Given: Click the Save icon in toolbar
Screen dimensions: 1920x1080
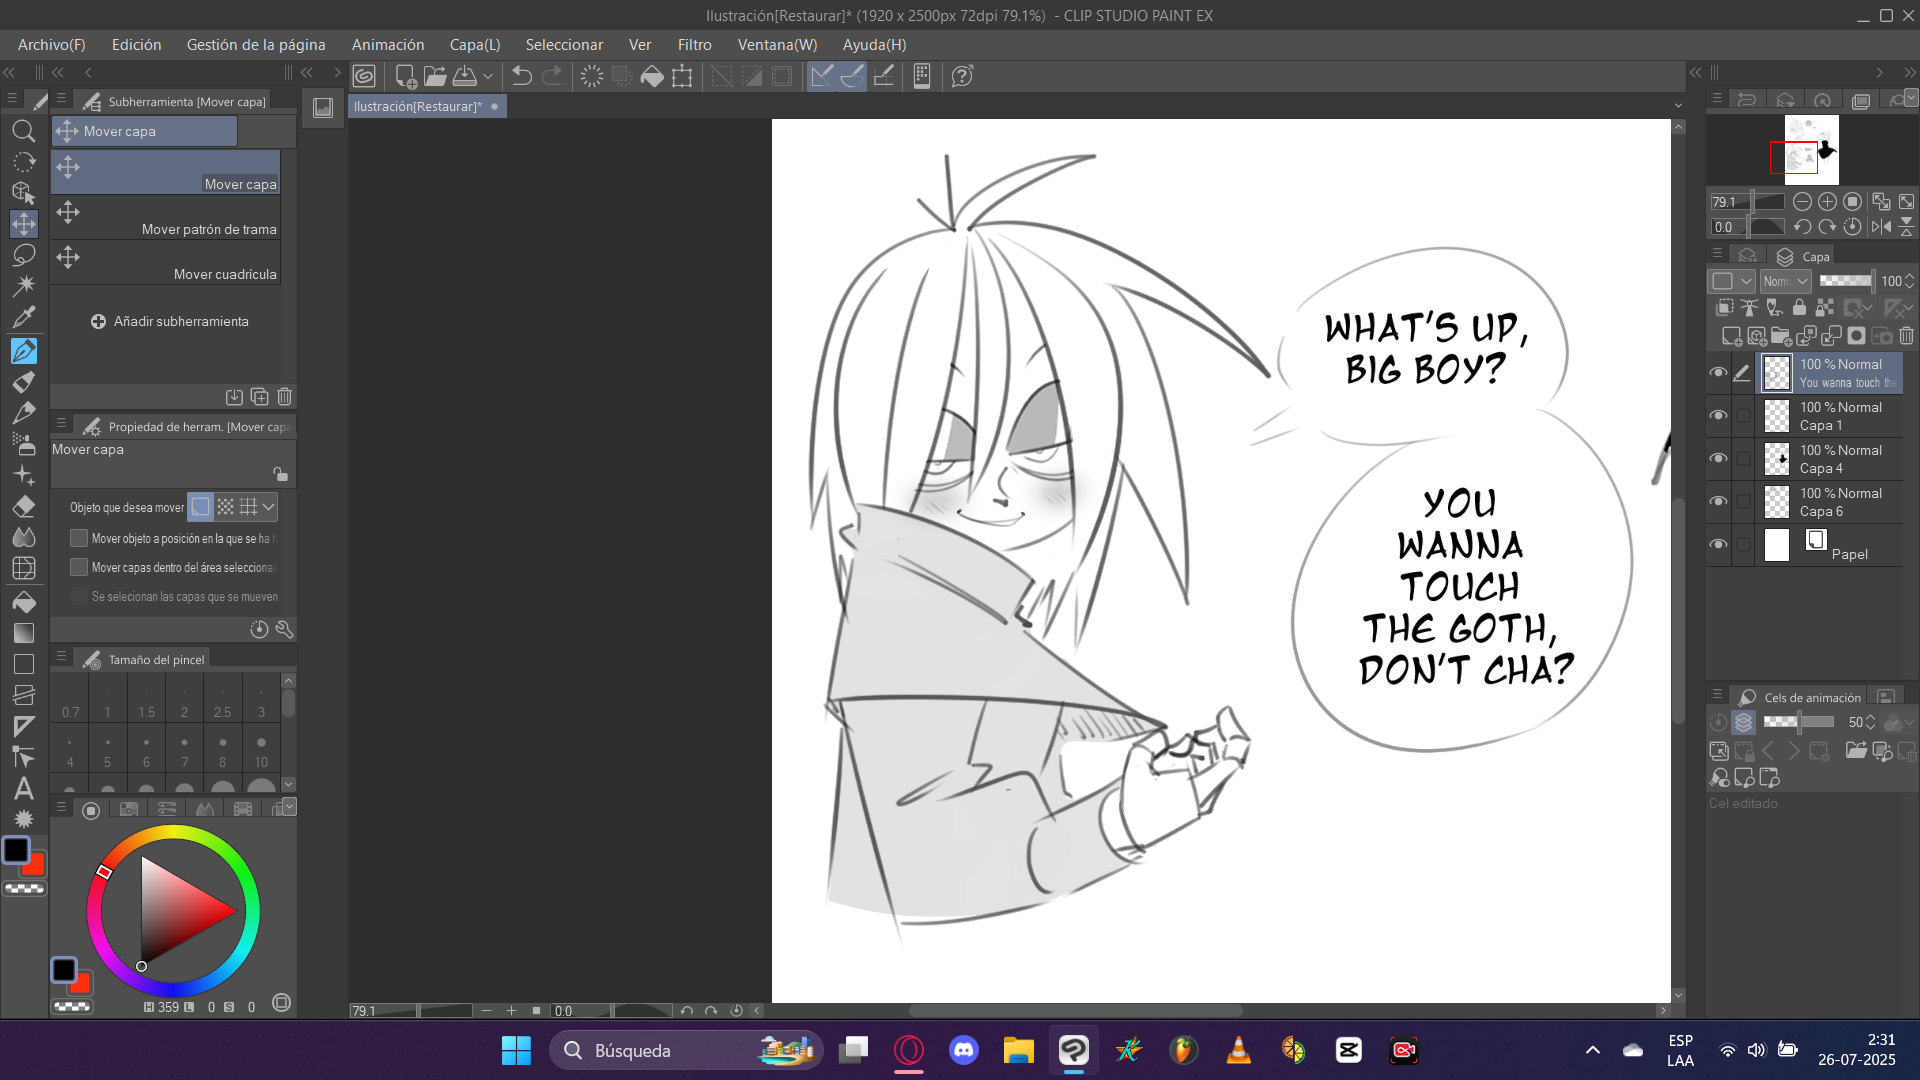Looking at the screenshot, I should (x=465, y=76).
